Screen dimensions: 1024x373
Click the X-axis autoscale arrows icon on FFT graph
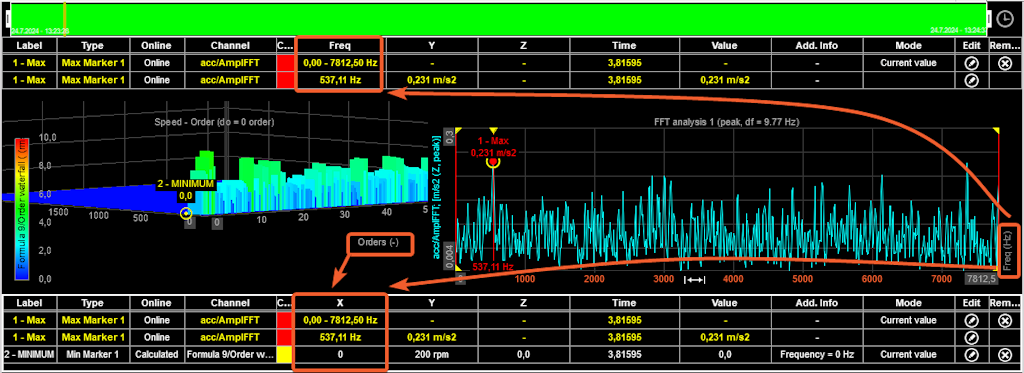[694, 280]
